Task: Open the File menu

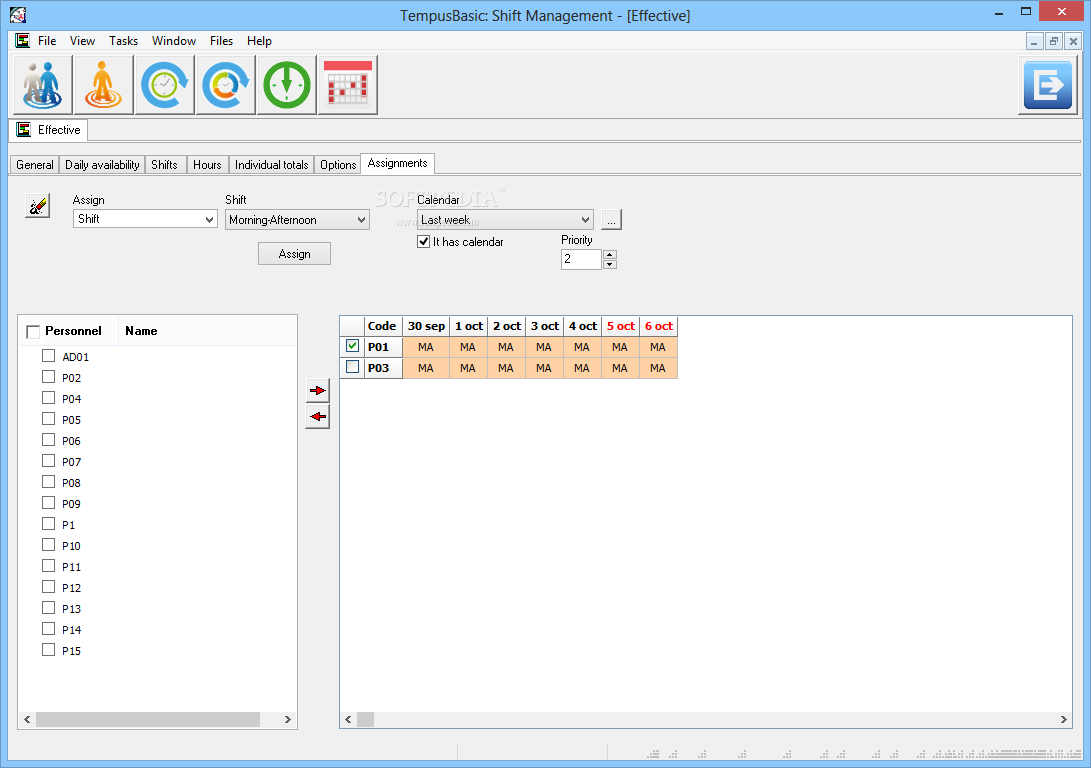Action: 47,40
